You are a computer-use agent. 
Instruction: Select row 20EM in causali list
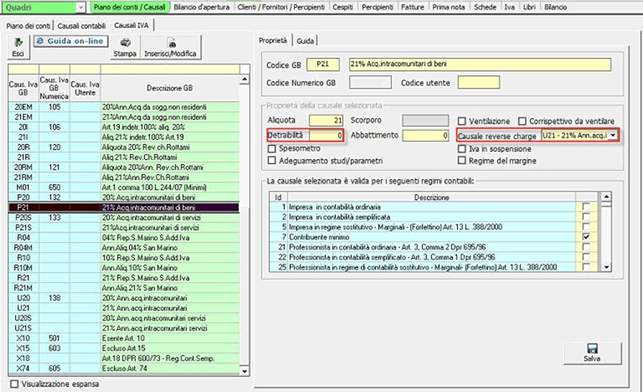tap(123, 107)
